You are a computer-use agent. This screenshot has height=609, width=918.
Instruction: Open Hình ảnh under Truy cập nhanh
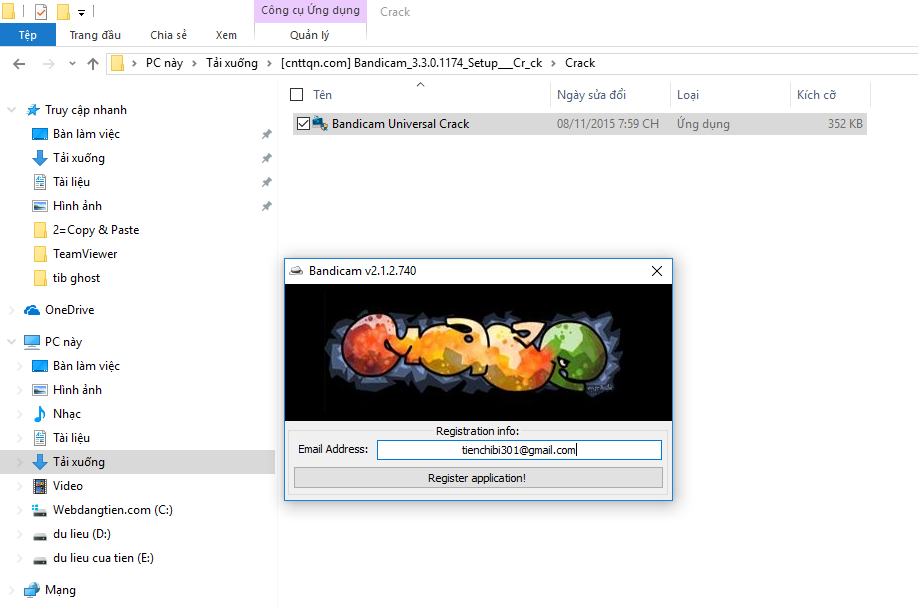point(77,206)
